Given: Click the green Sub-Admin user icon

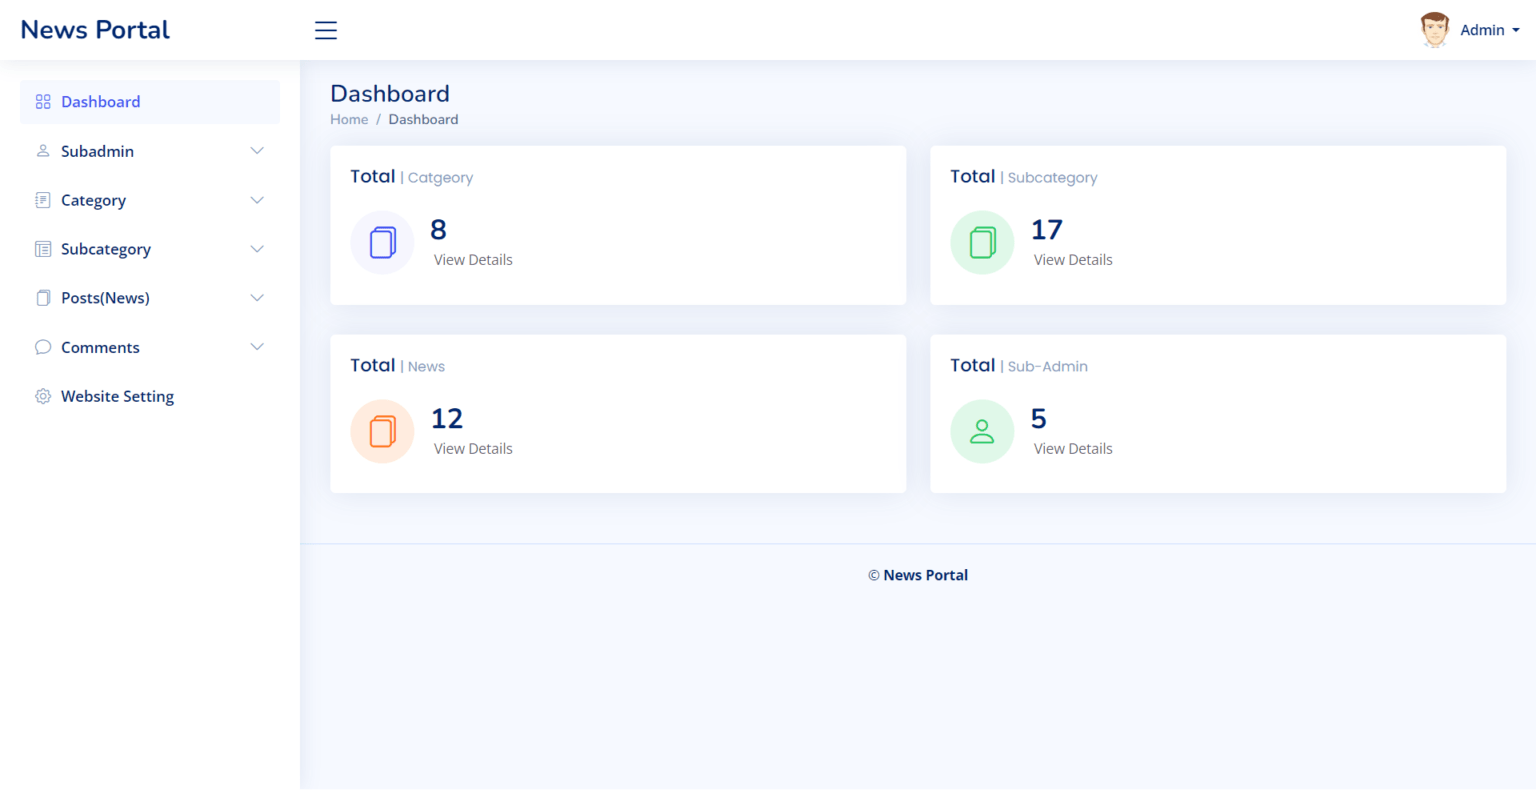Looking at the screenshot, I should tap(982, 431).
